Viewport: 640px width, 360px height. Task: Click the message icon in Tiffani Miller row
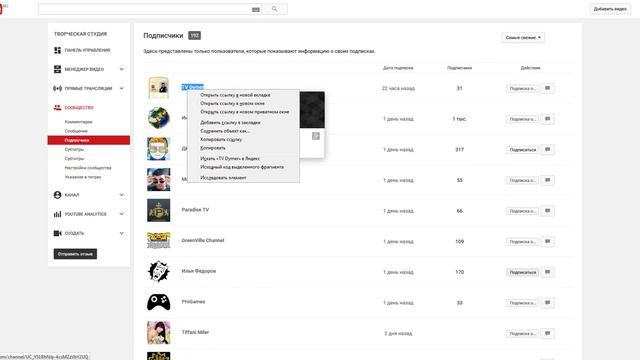547,333
